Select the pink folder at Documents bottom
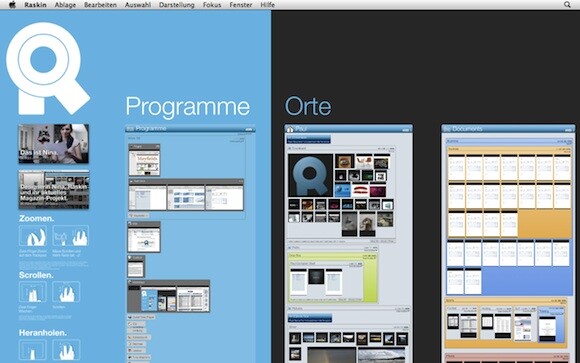This screenshot has width=580, height=363. tap(506, 357)
